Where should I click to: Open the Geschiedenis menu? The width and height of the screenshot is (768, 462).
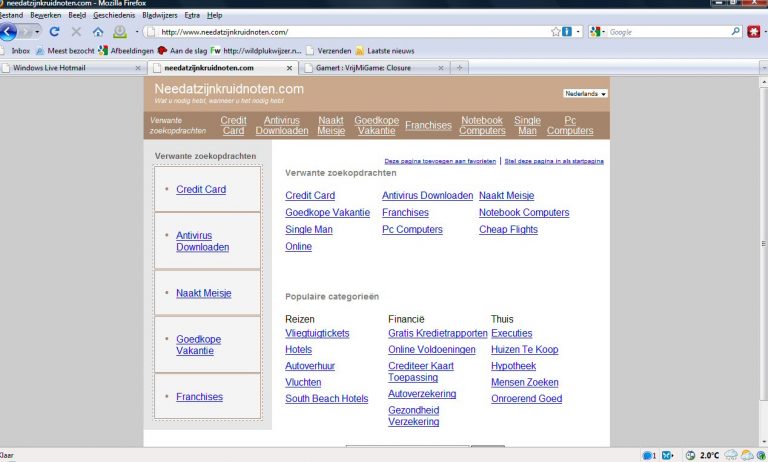(x=114, y=15)
